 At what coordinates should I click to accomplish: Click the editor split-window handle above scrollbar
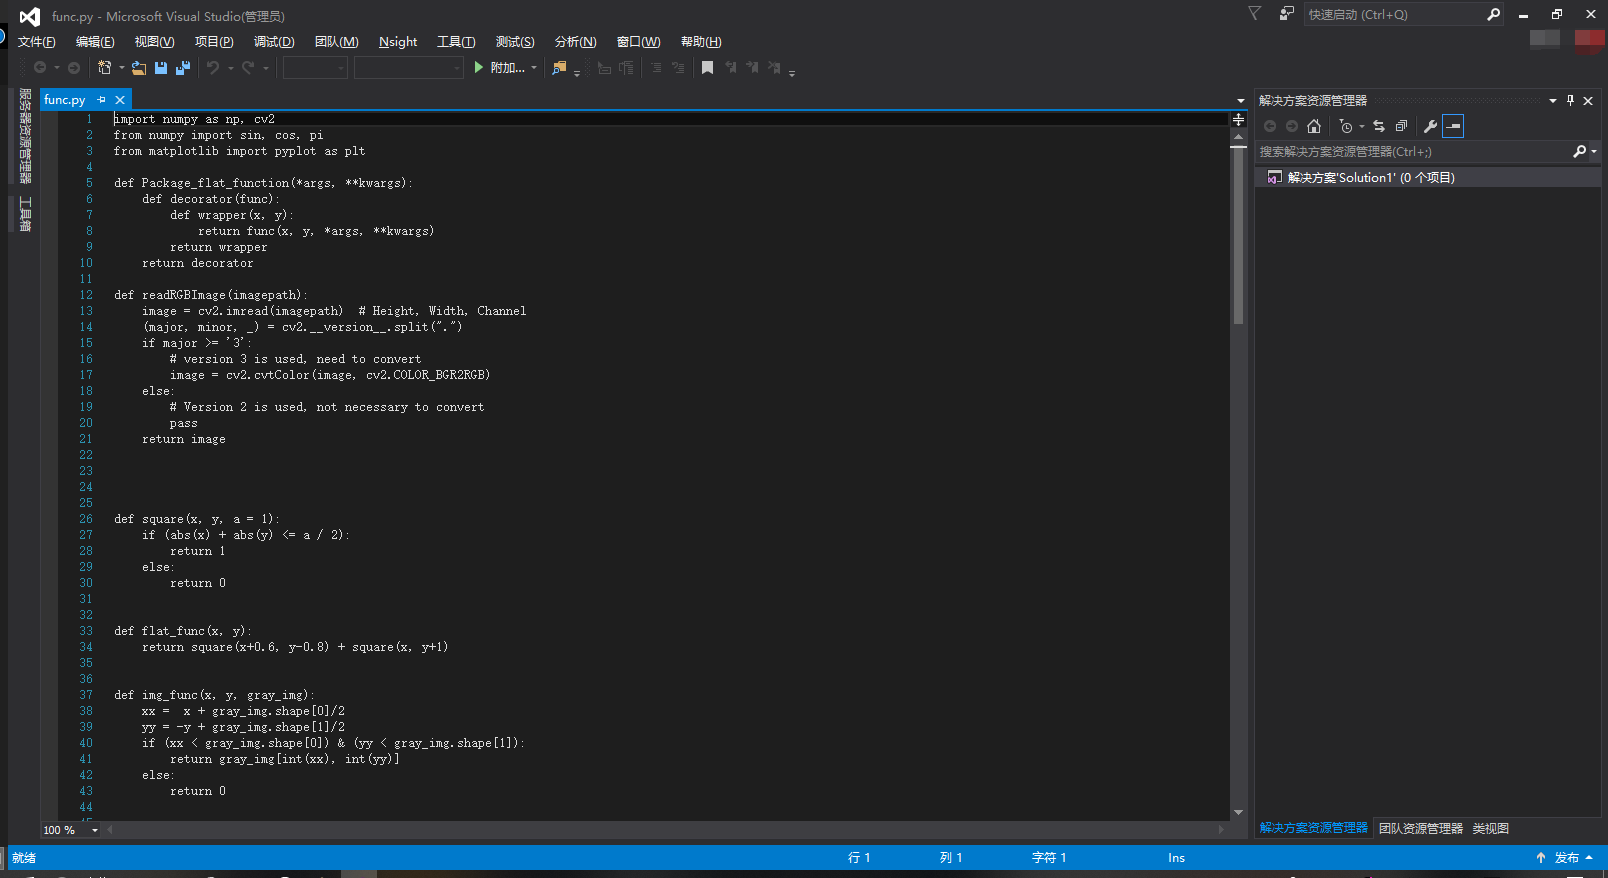(x=1238, y=119)
